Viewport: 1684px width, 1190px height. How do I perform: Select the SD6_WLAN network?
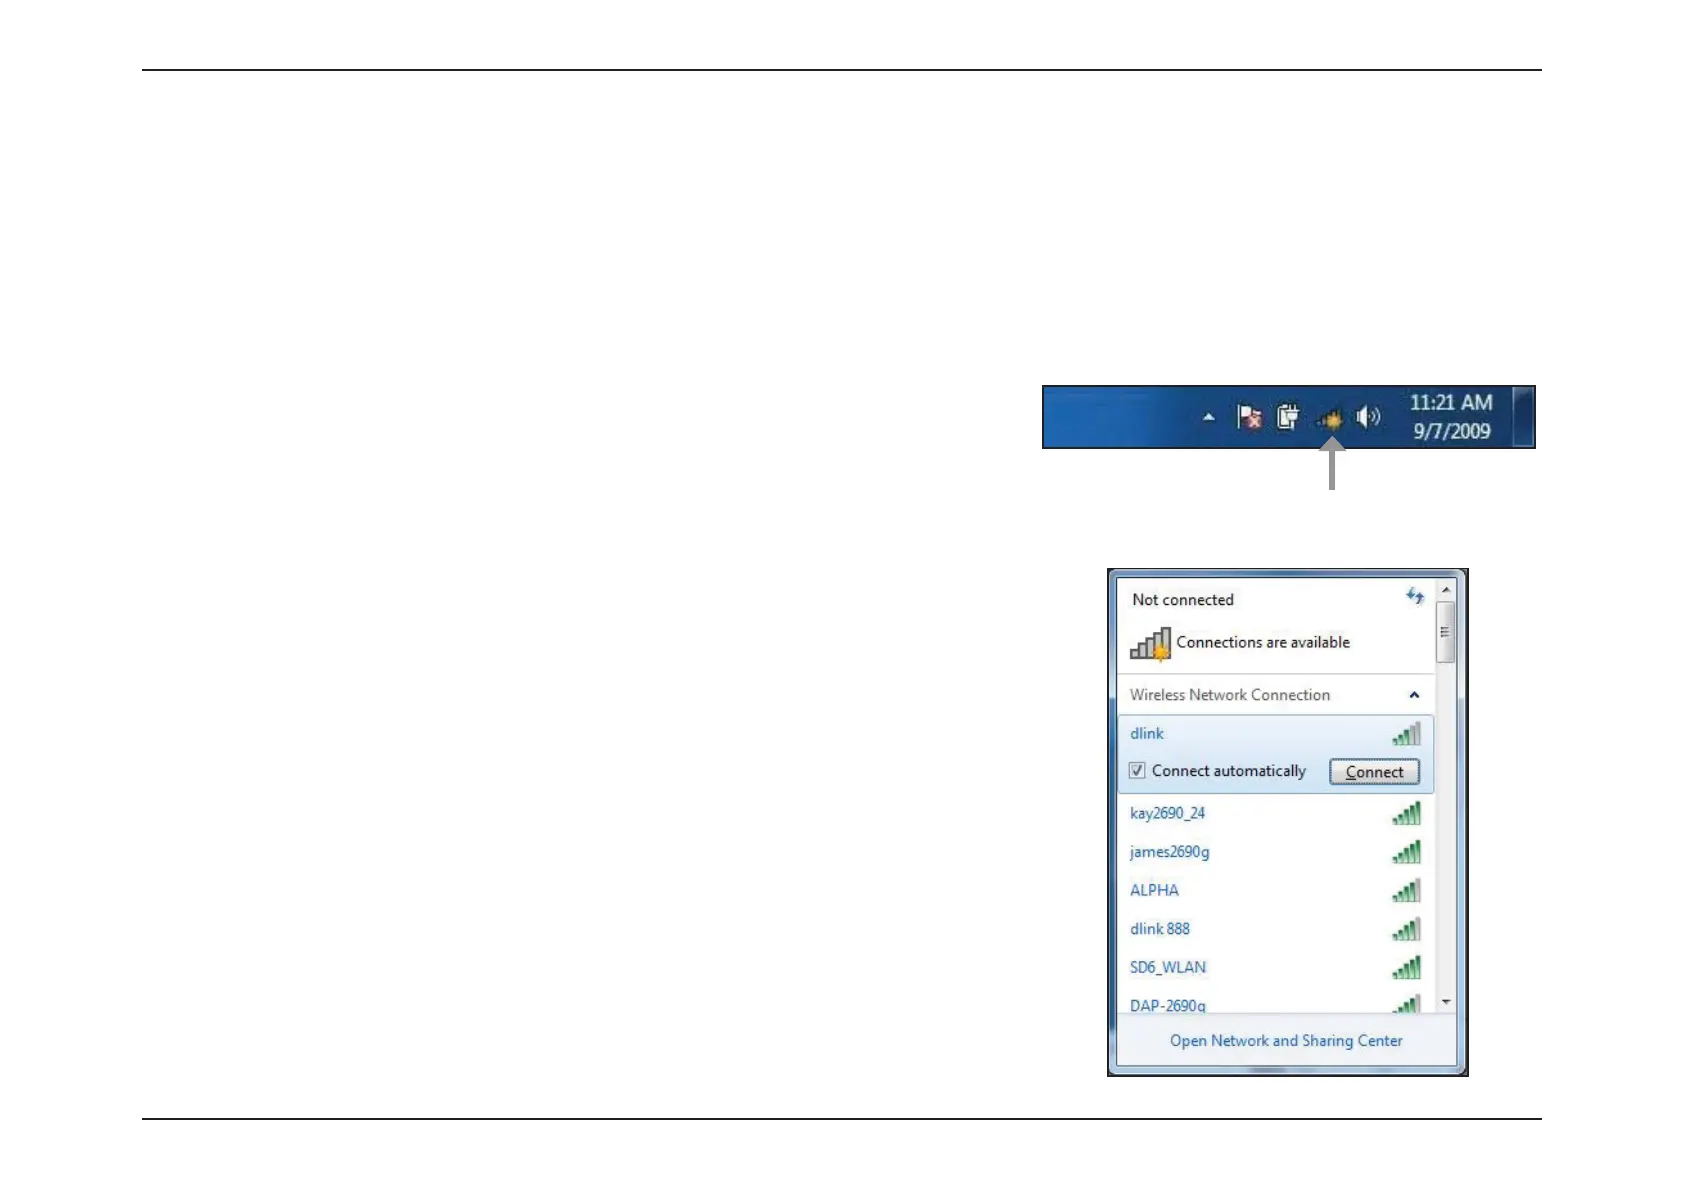(1275, 968)
